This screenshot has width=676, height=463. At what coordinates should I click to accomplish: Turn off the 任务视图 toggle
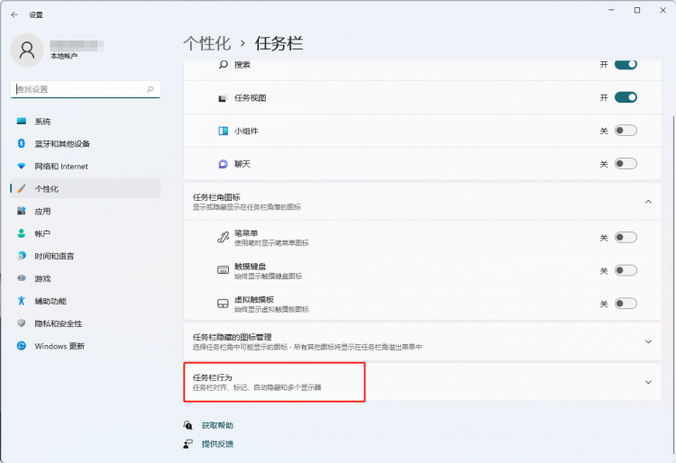tap(626, 97)
